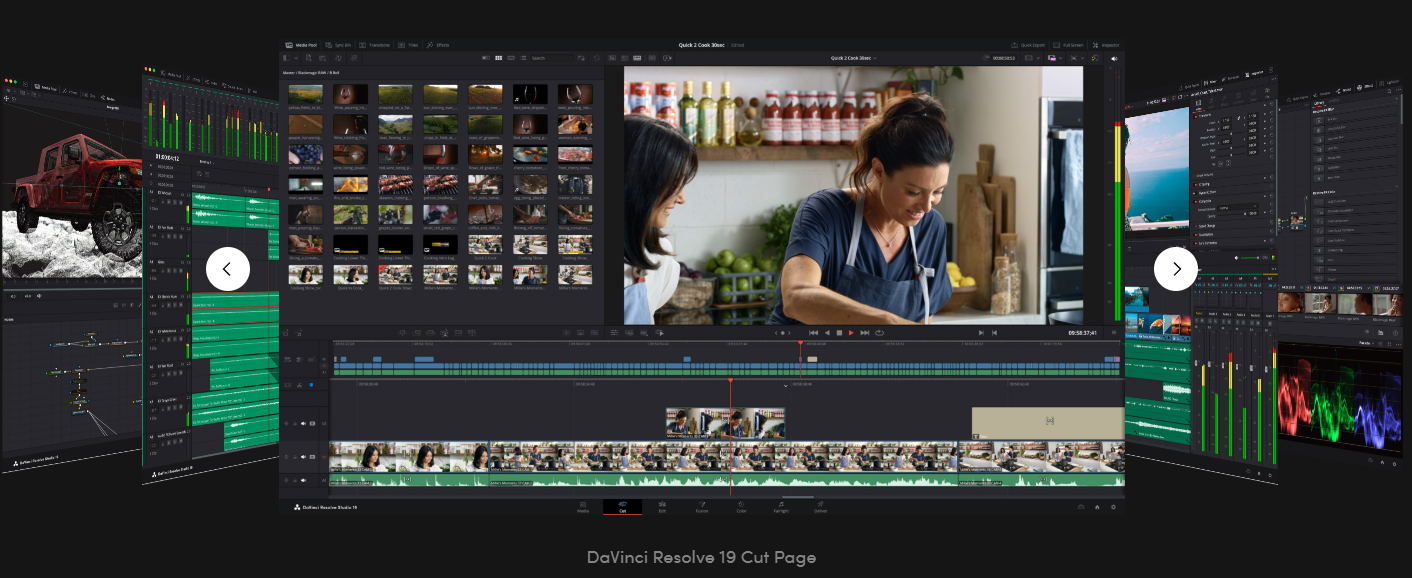Open the Timeline Resolution dropdown
The width and height of the screenshot is (1412, 578).
pyautogui.click(x=1033, y=58)
